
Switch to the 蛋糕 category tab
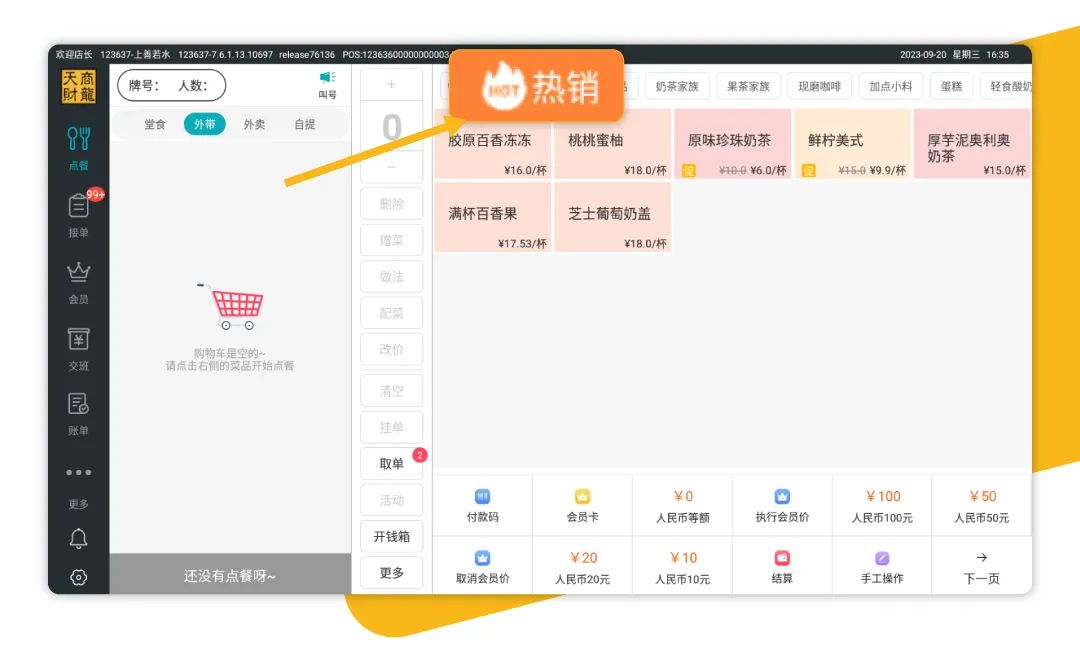point(951,86)
